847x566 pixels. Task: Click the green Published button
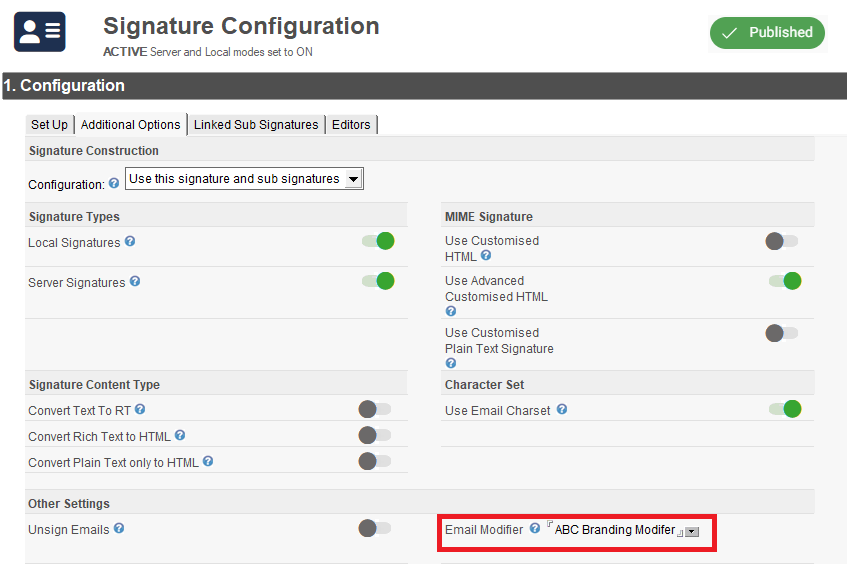[767, 33]
